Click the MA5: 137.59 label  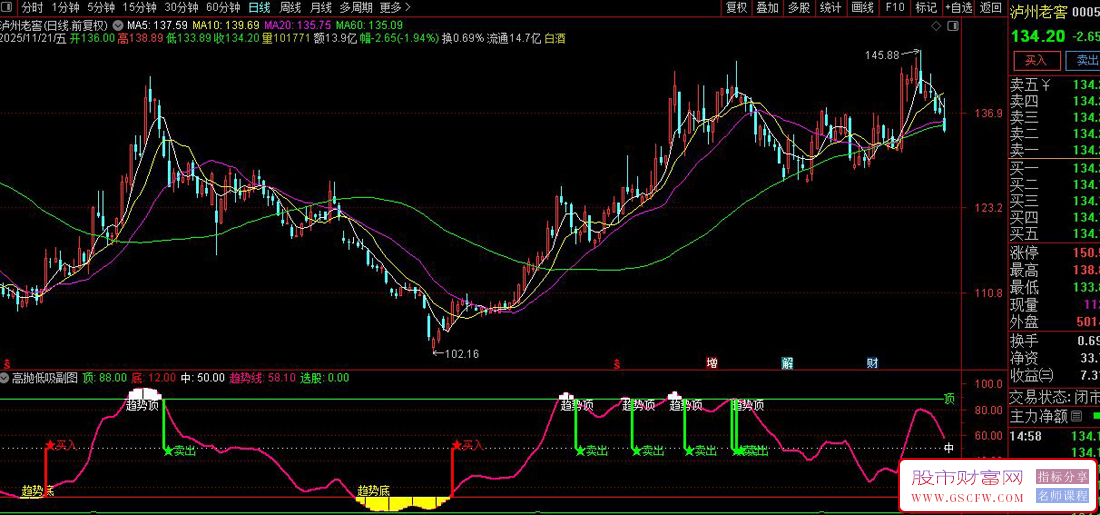tap(156, 25)
